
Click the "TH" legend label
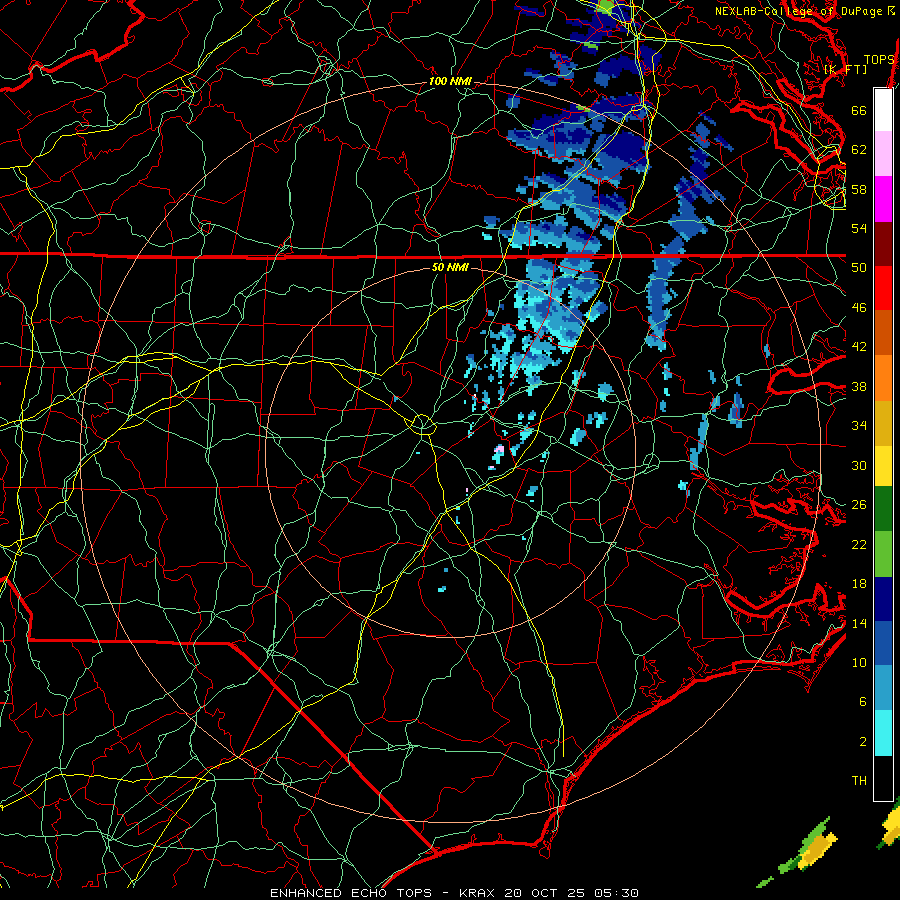[859, 781]
